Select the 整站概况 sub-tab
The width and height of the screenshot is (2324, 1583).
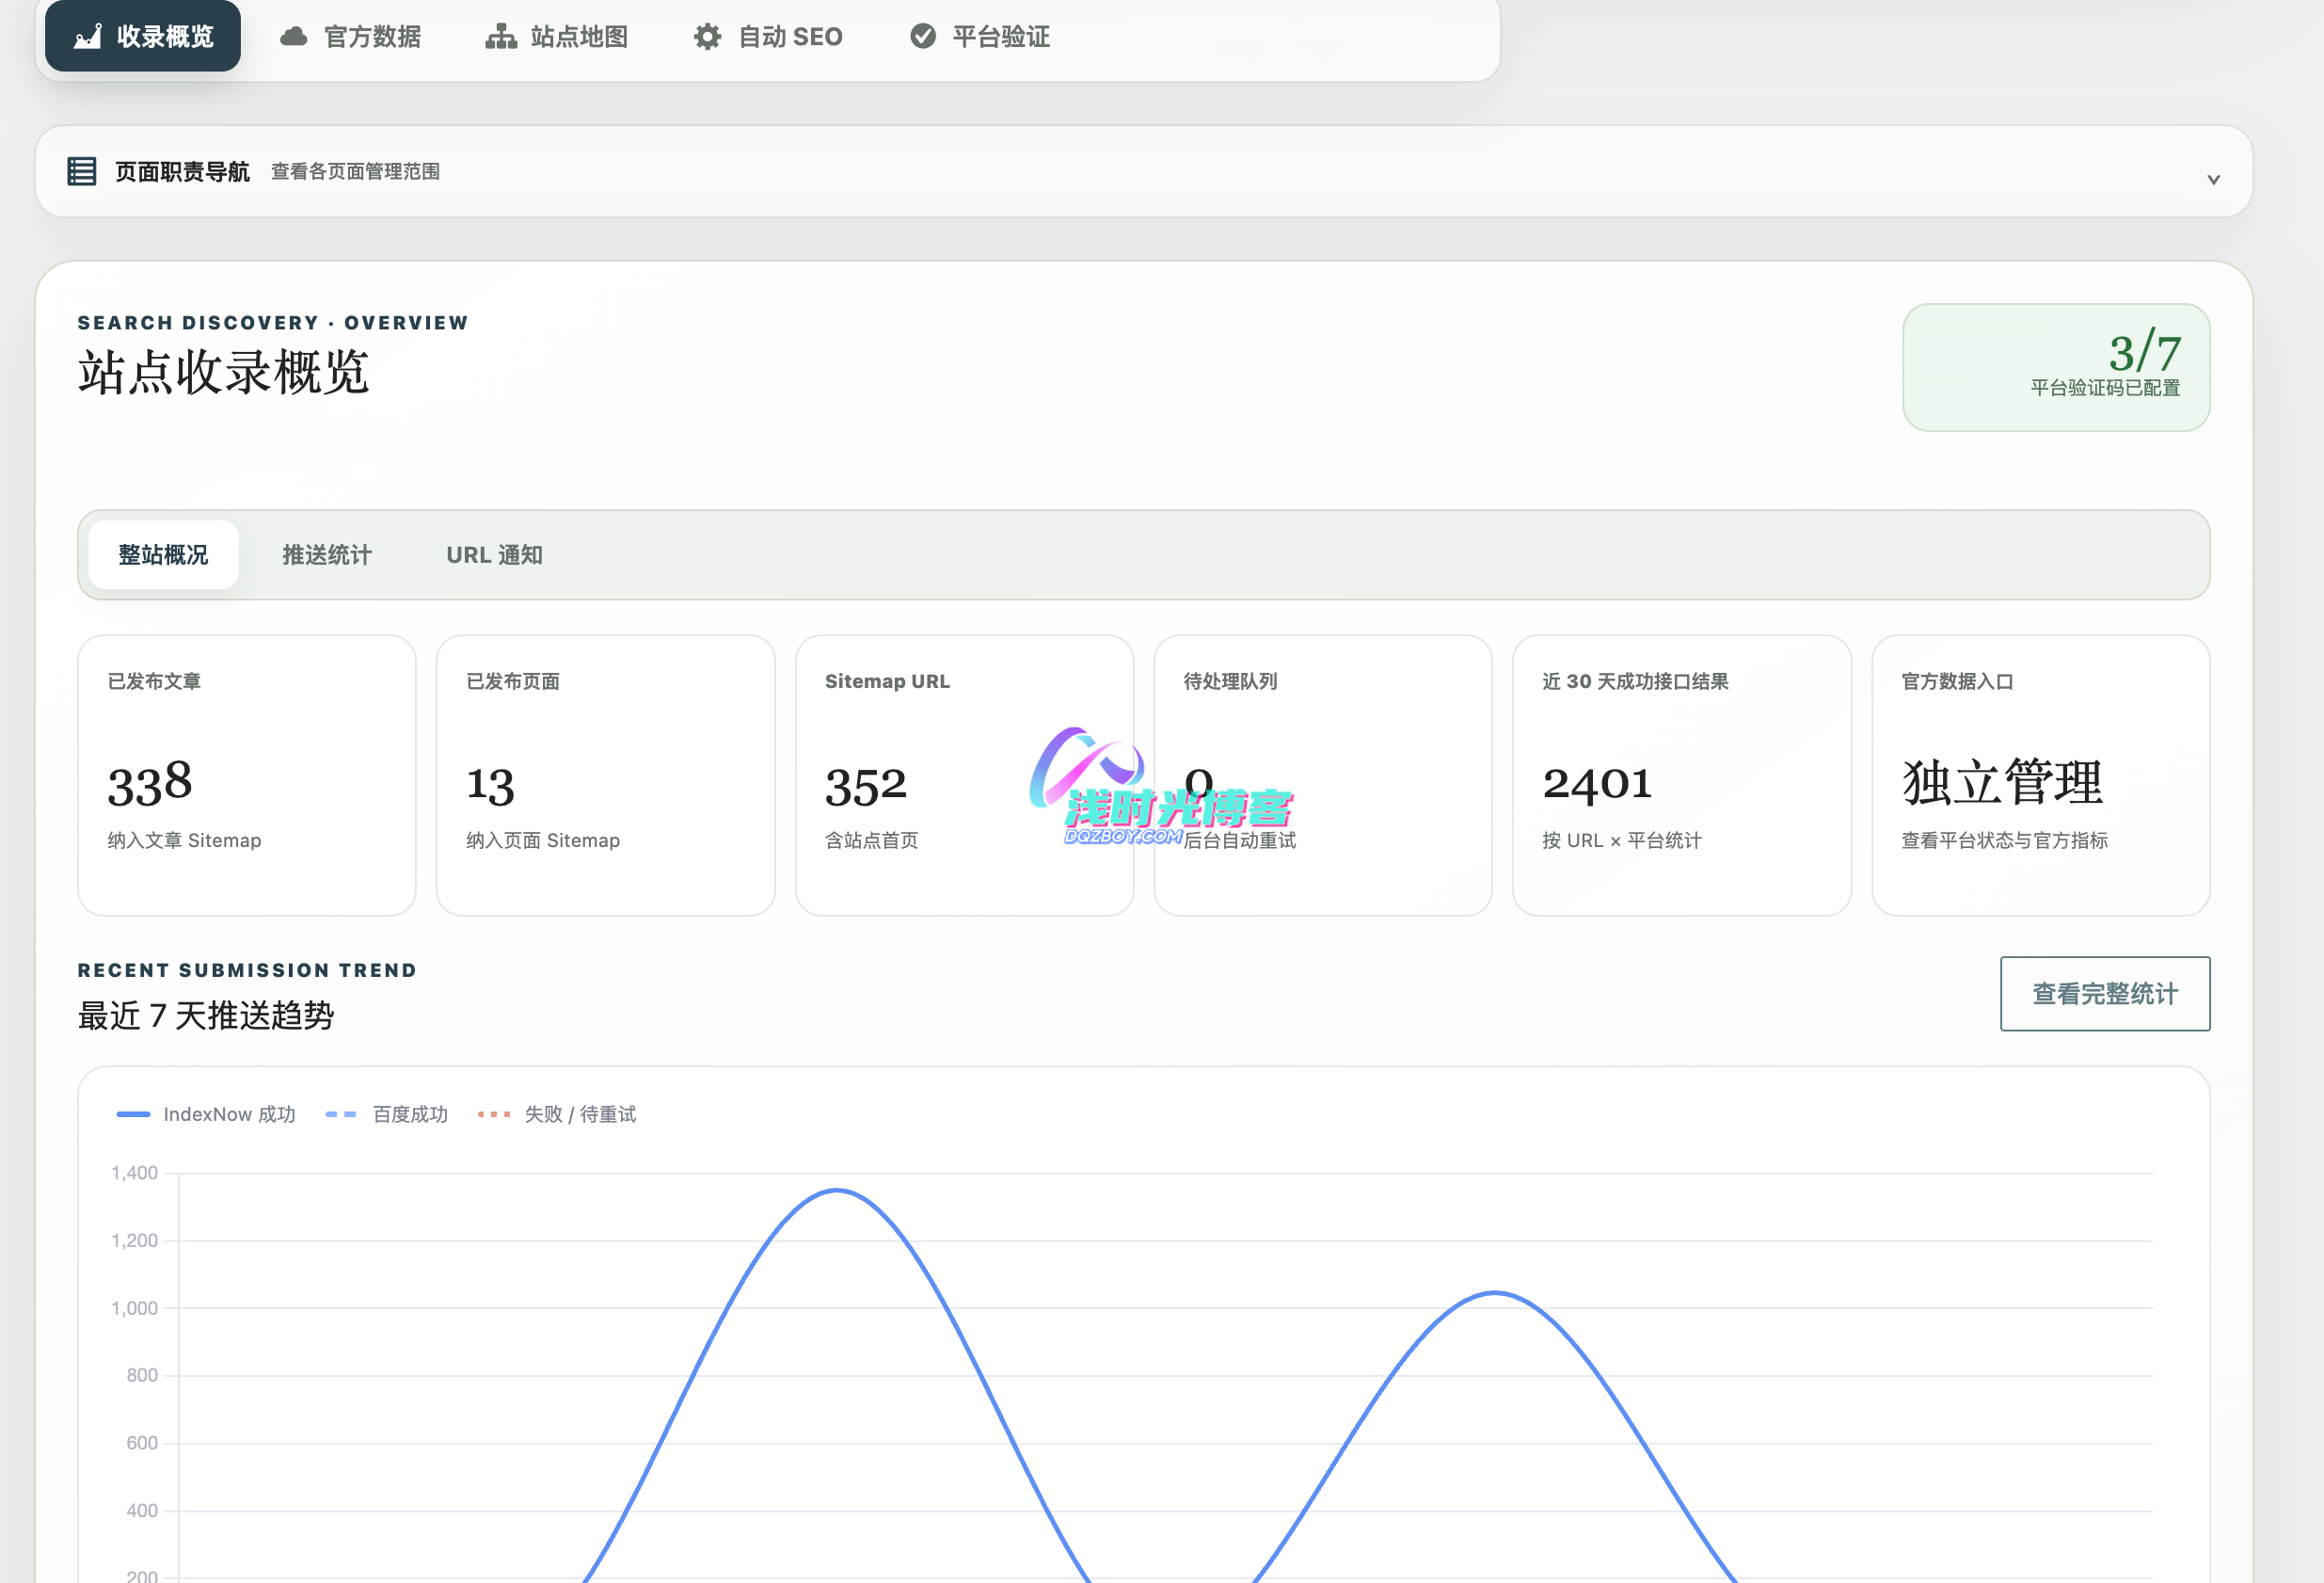pyautogui.click(x=164, y=555)
